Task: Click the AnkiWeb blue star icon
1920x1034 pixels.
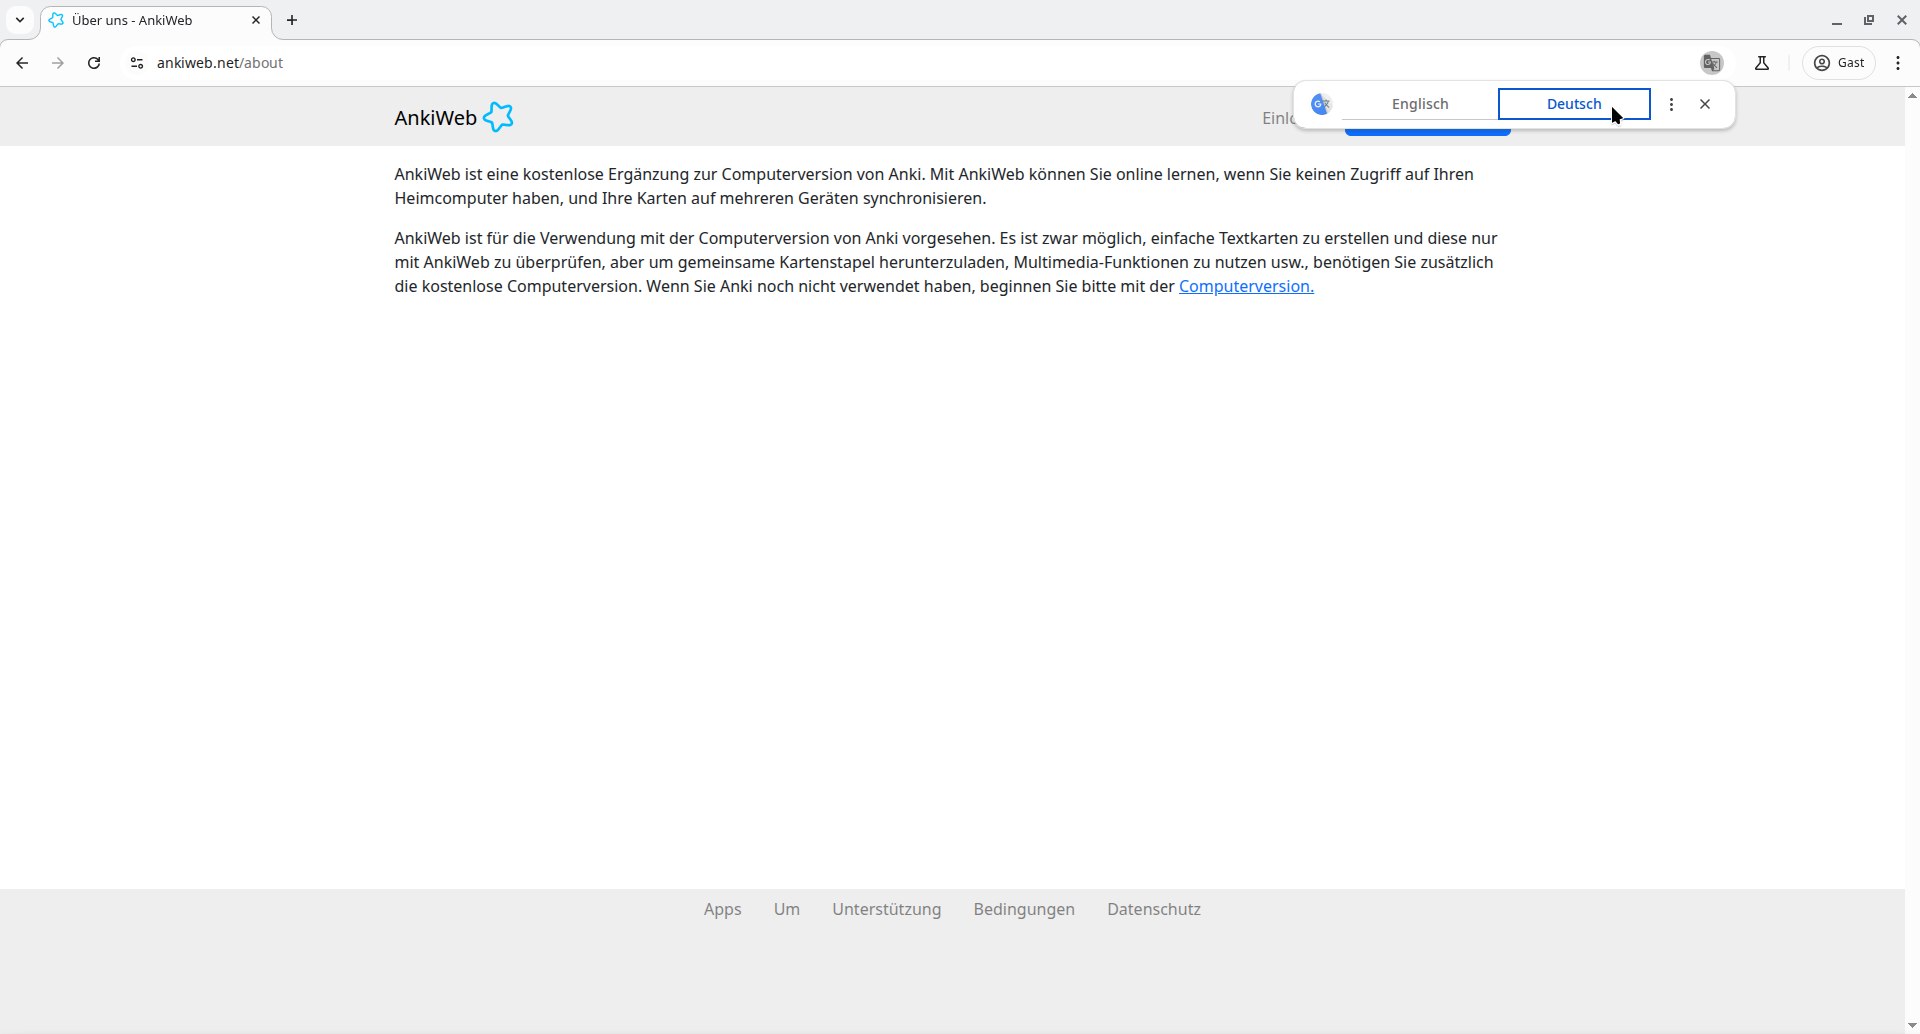Action: 498,117
